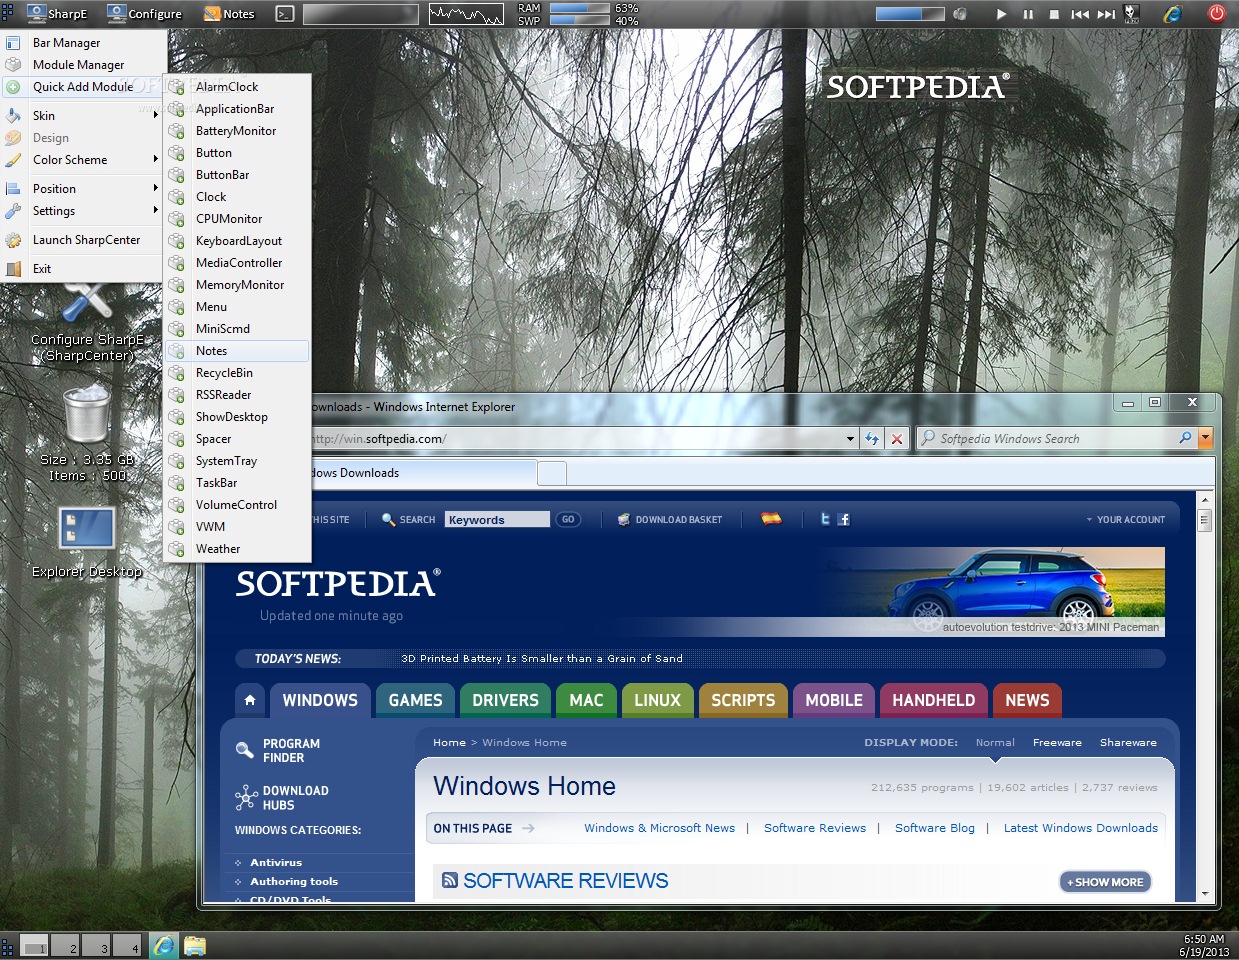Adjust the volume slider in top bar
This screenshot has width=1239, height=960.
(x=910, y=14)
